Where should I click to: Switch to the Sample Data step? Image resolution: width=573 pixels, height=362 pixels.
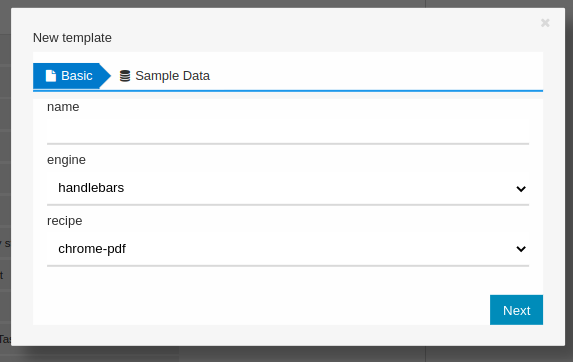[165, 76]
